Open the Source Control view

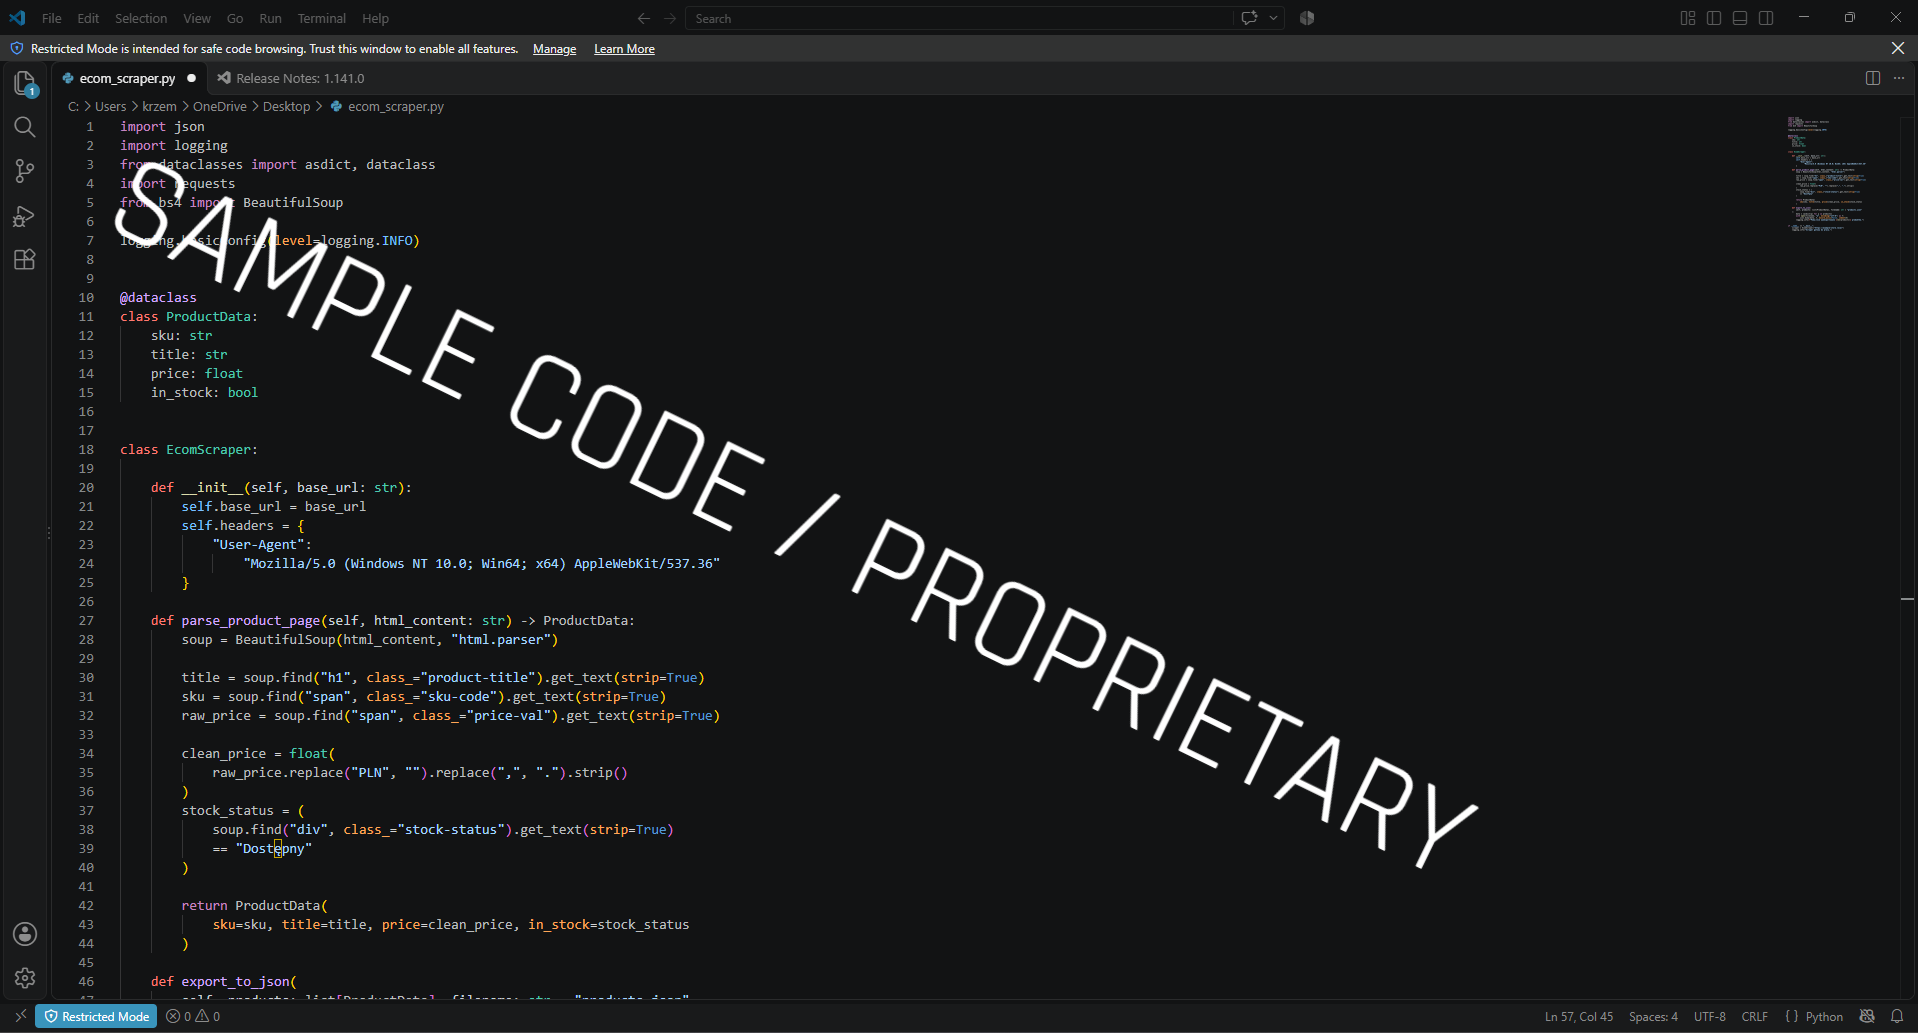(x=25, y=171)
